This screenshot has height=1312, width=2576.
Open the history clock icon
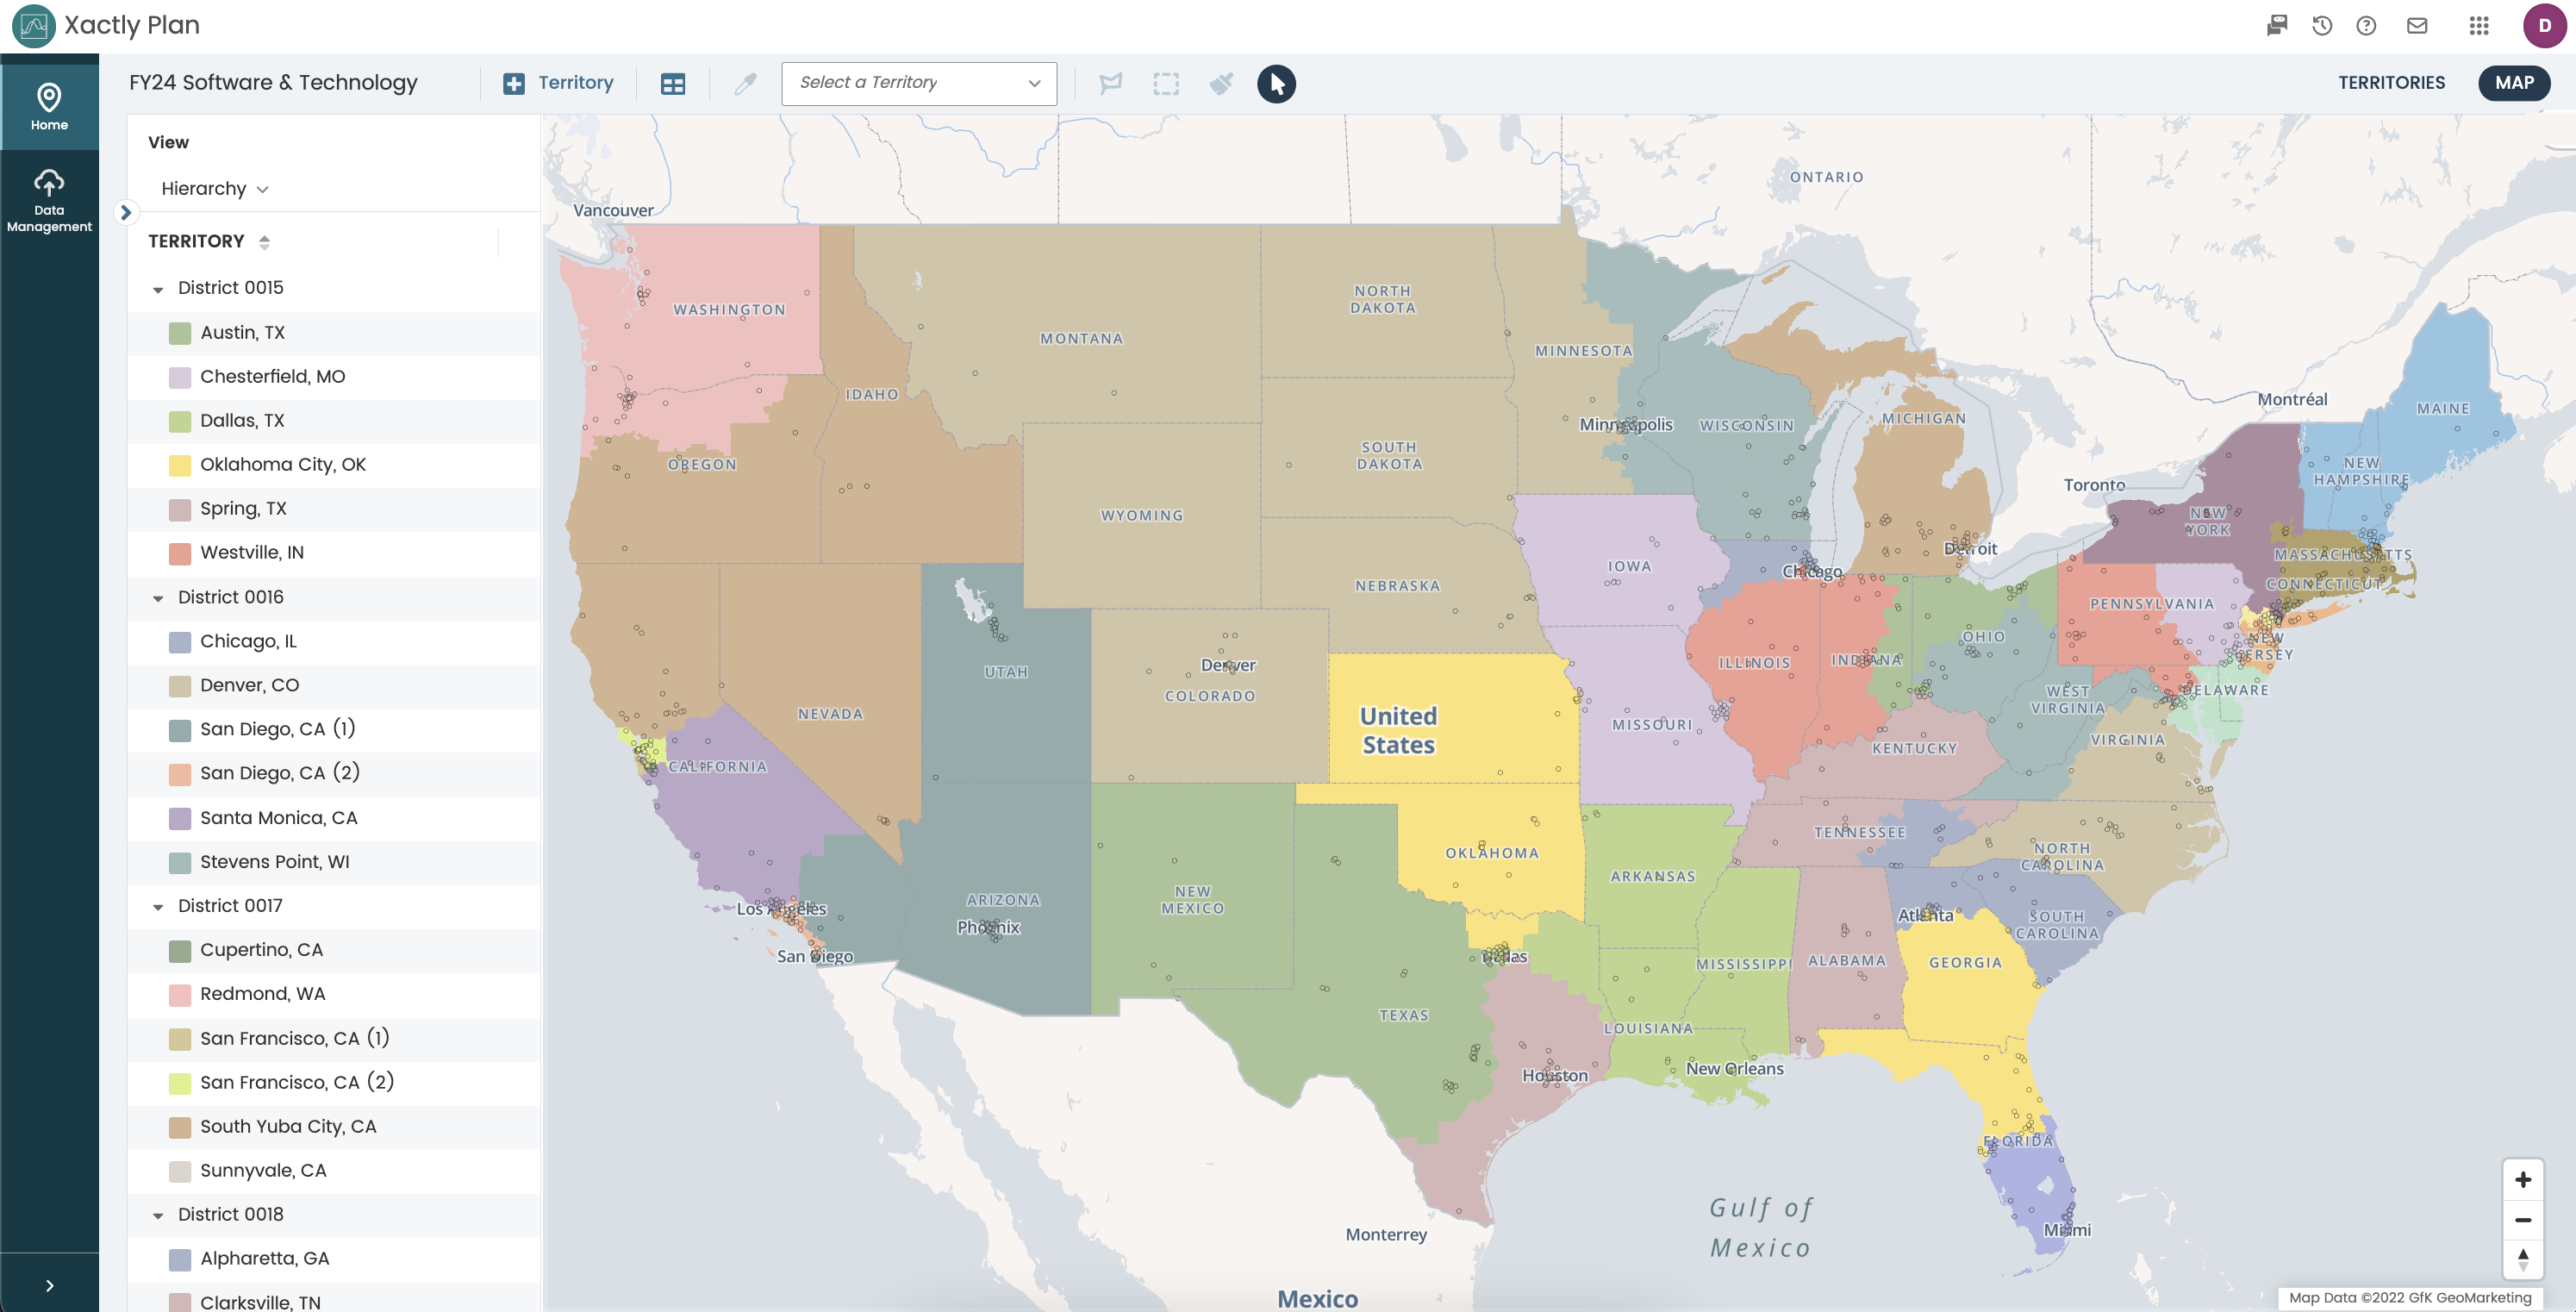(x=2322, y=26)
